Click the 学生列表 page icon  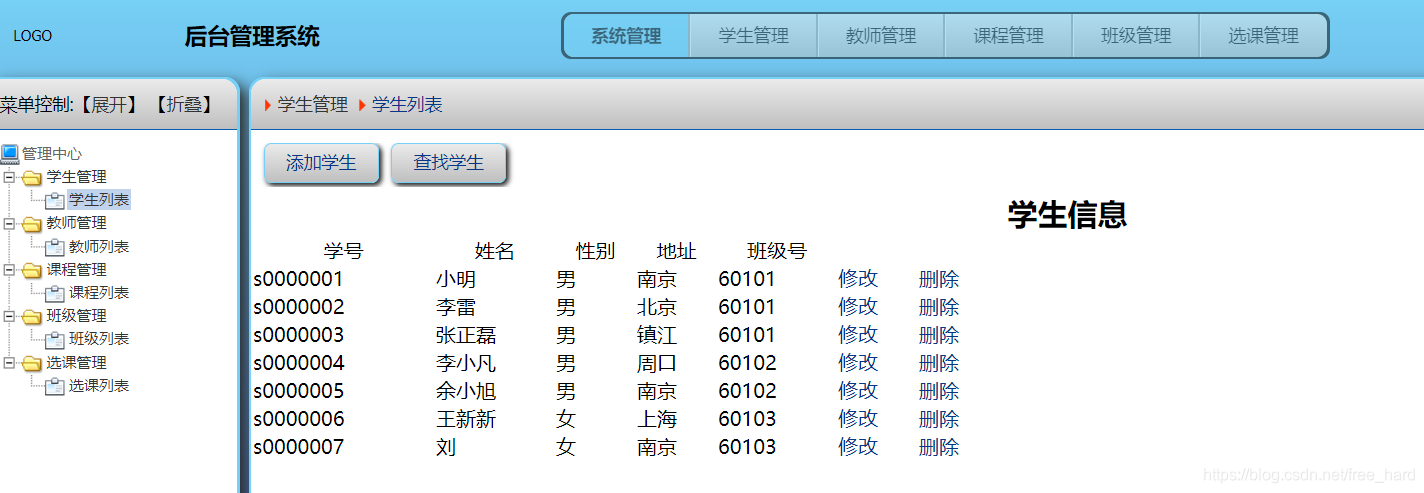[55, 201]
